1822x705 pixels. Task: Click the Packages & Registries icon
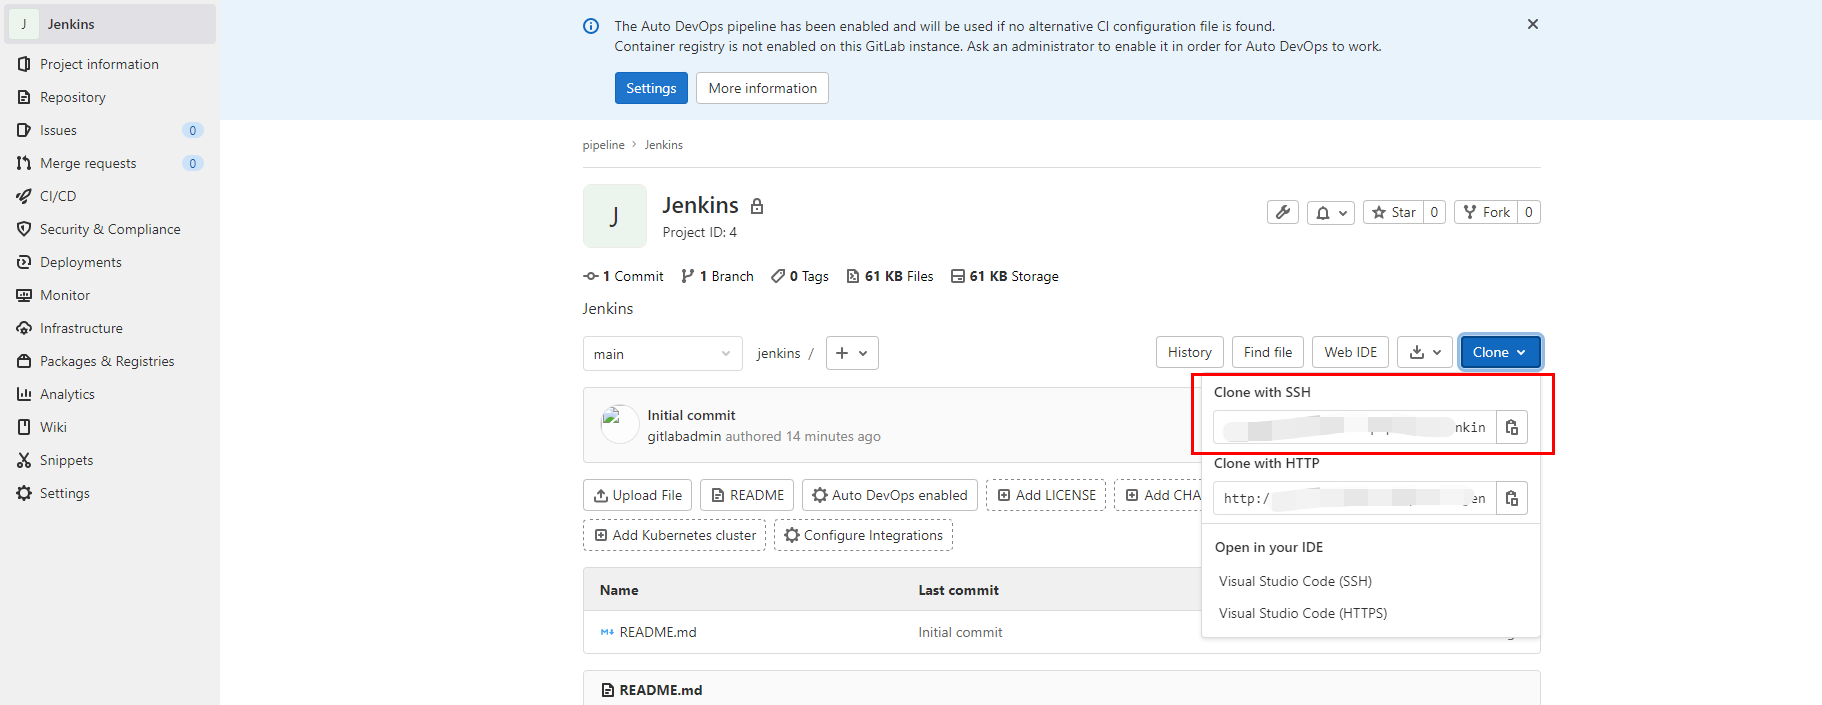coord(24,361)
